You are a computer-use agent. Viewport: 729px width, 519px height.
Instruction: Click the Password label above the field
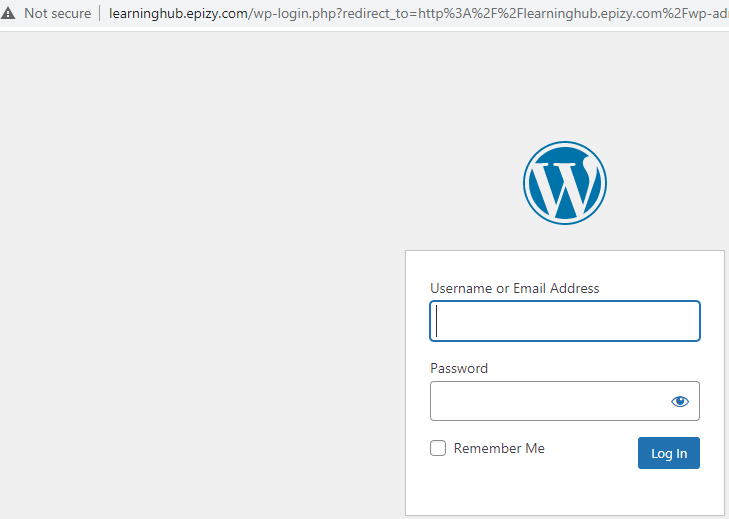pyautogui.click(x=459, y=368)
